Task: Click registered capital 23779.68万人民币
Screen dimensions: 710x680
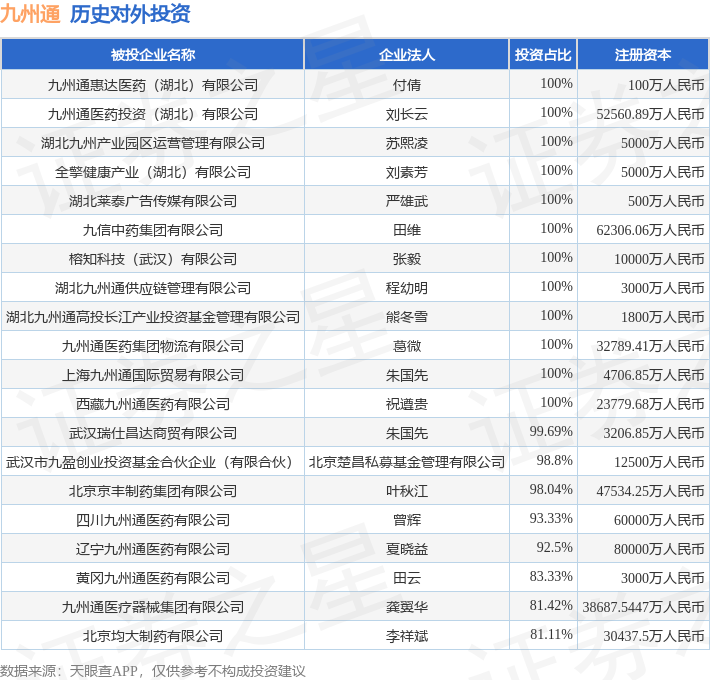Action: [x=650, y=404]
